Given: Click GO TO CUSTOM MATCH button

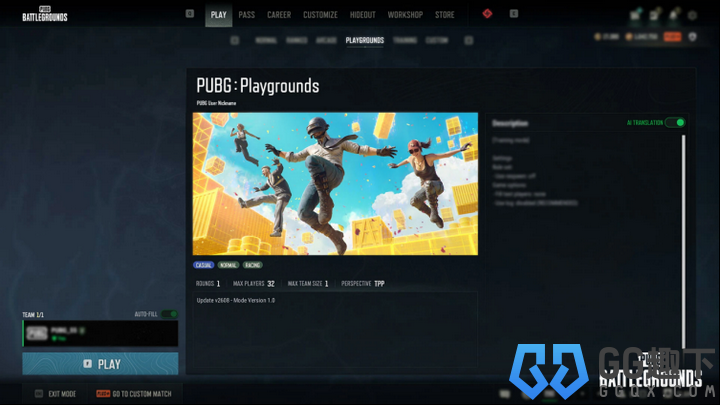Looking at the screenshot, I should click(x=134, y=394).
